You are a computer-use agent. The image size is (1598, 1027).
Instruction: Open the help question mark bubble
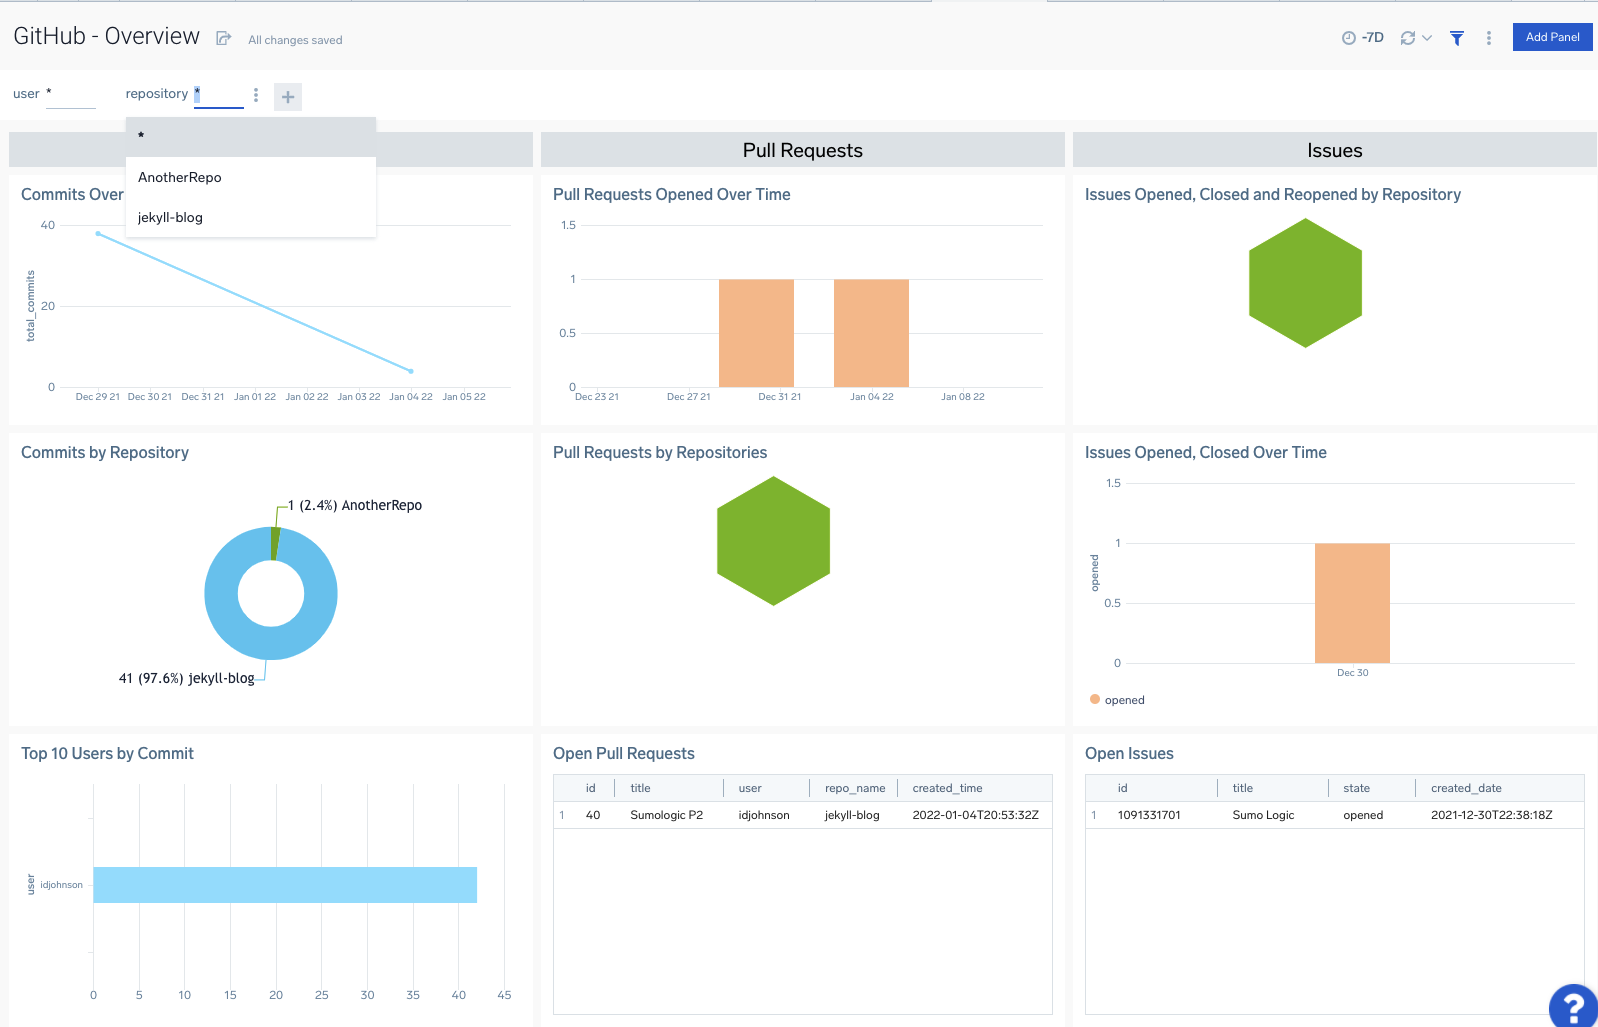(x=1573, y=1005)
